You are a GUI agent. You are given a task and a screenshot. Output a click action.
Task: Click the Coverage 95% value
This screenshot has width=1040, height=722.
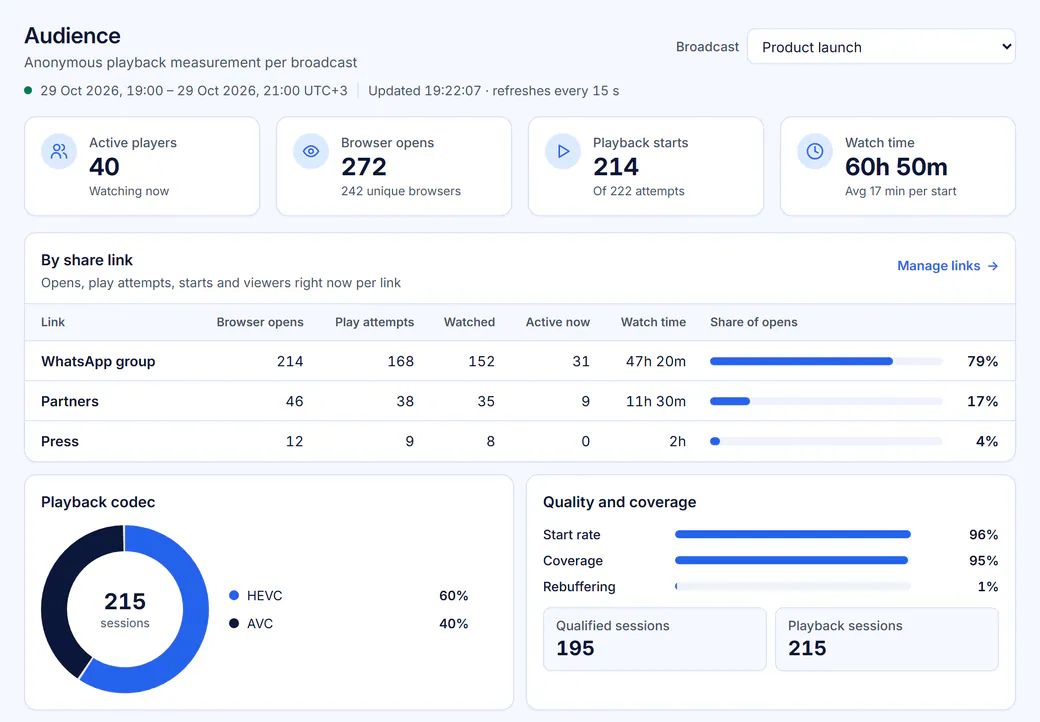point(984,560)
